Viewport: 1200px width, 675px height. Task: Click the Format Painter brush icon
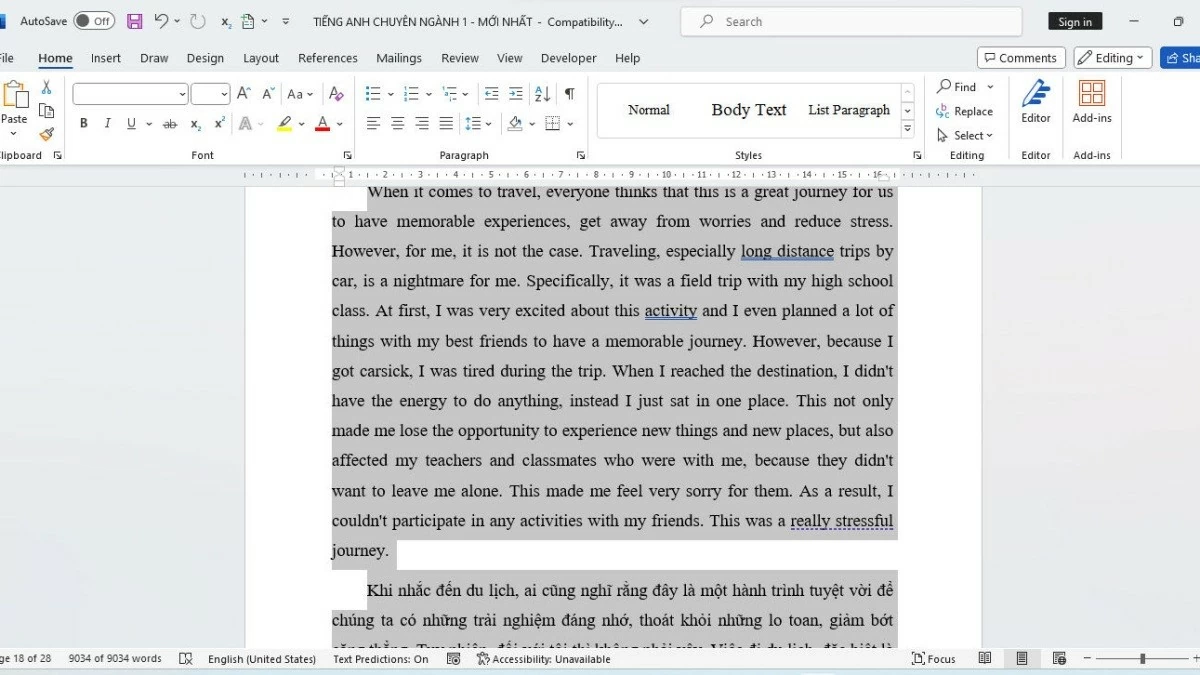click(x=46, y=134)
